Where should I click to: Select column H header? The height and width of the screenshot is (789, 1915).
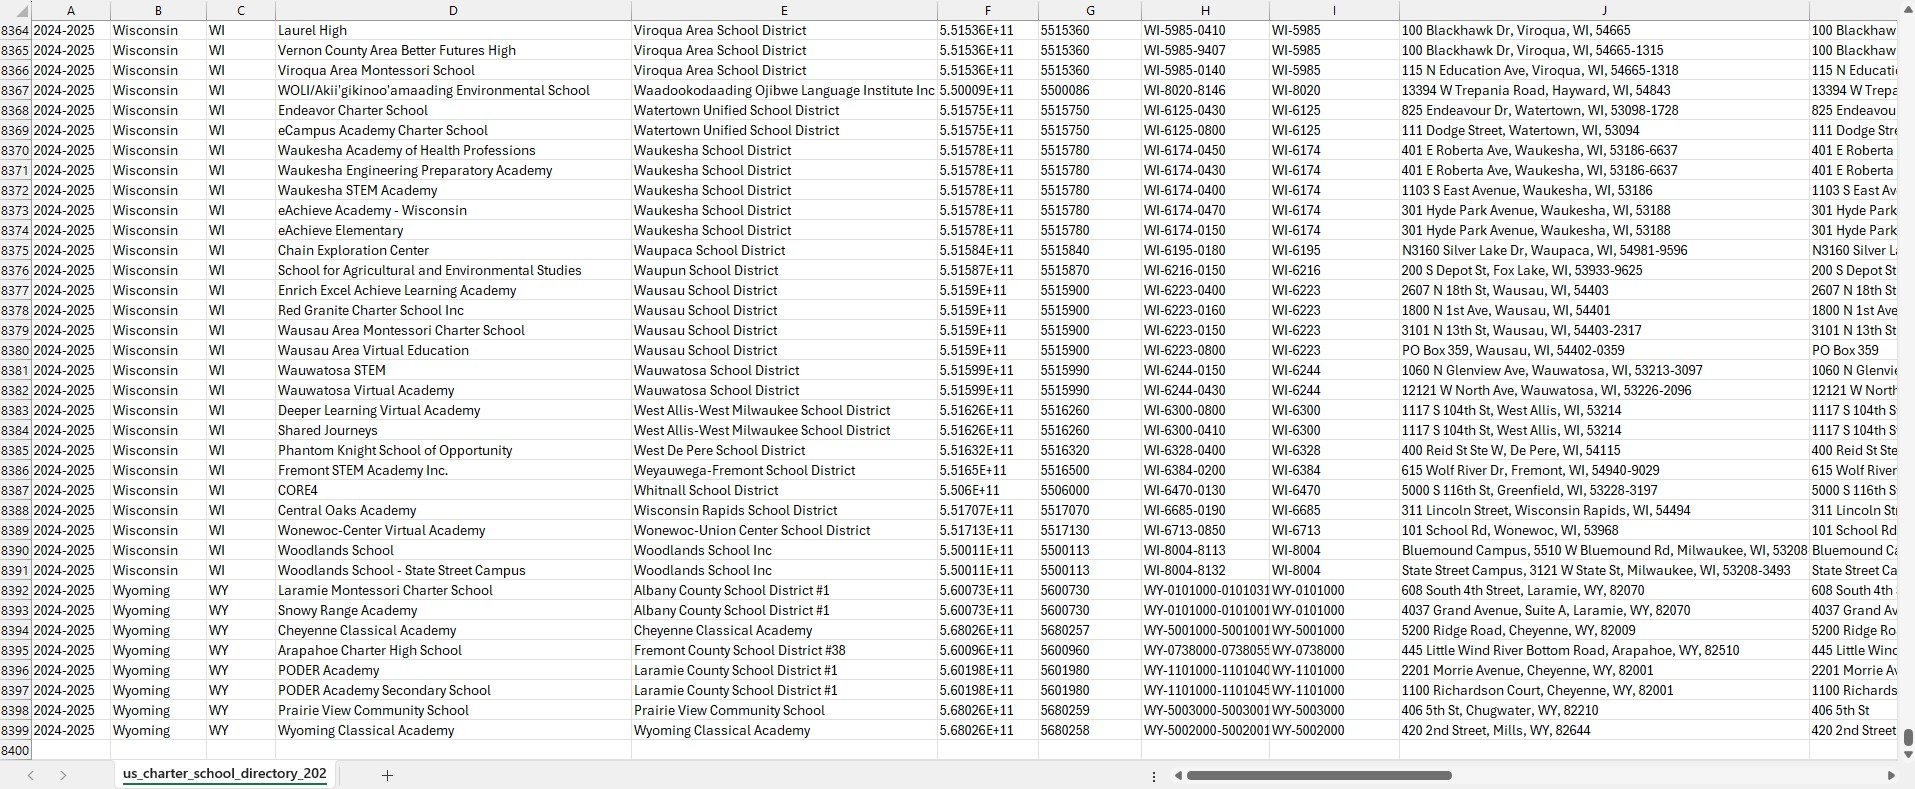[x=1205, y=11]
